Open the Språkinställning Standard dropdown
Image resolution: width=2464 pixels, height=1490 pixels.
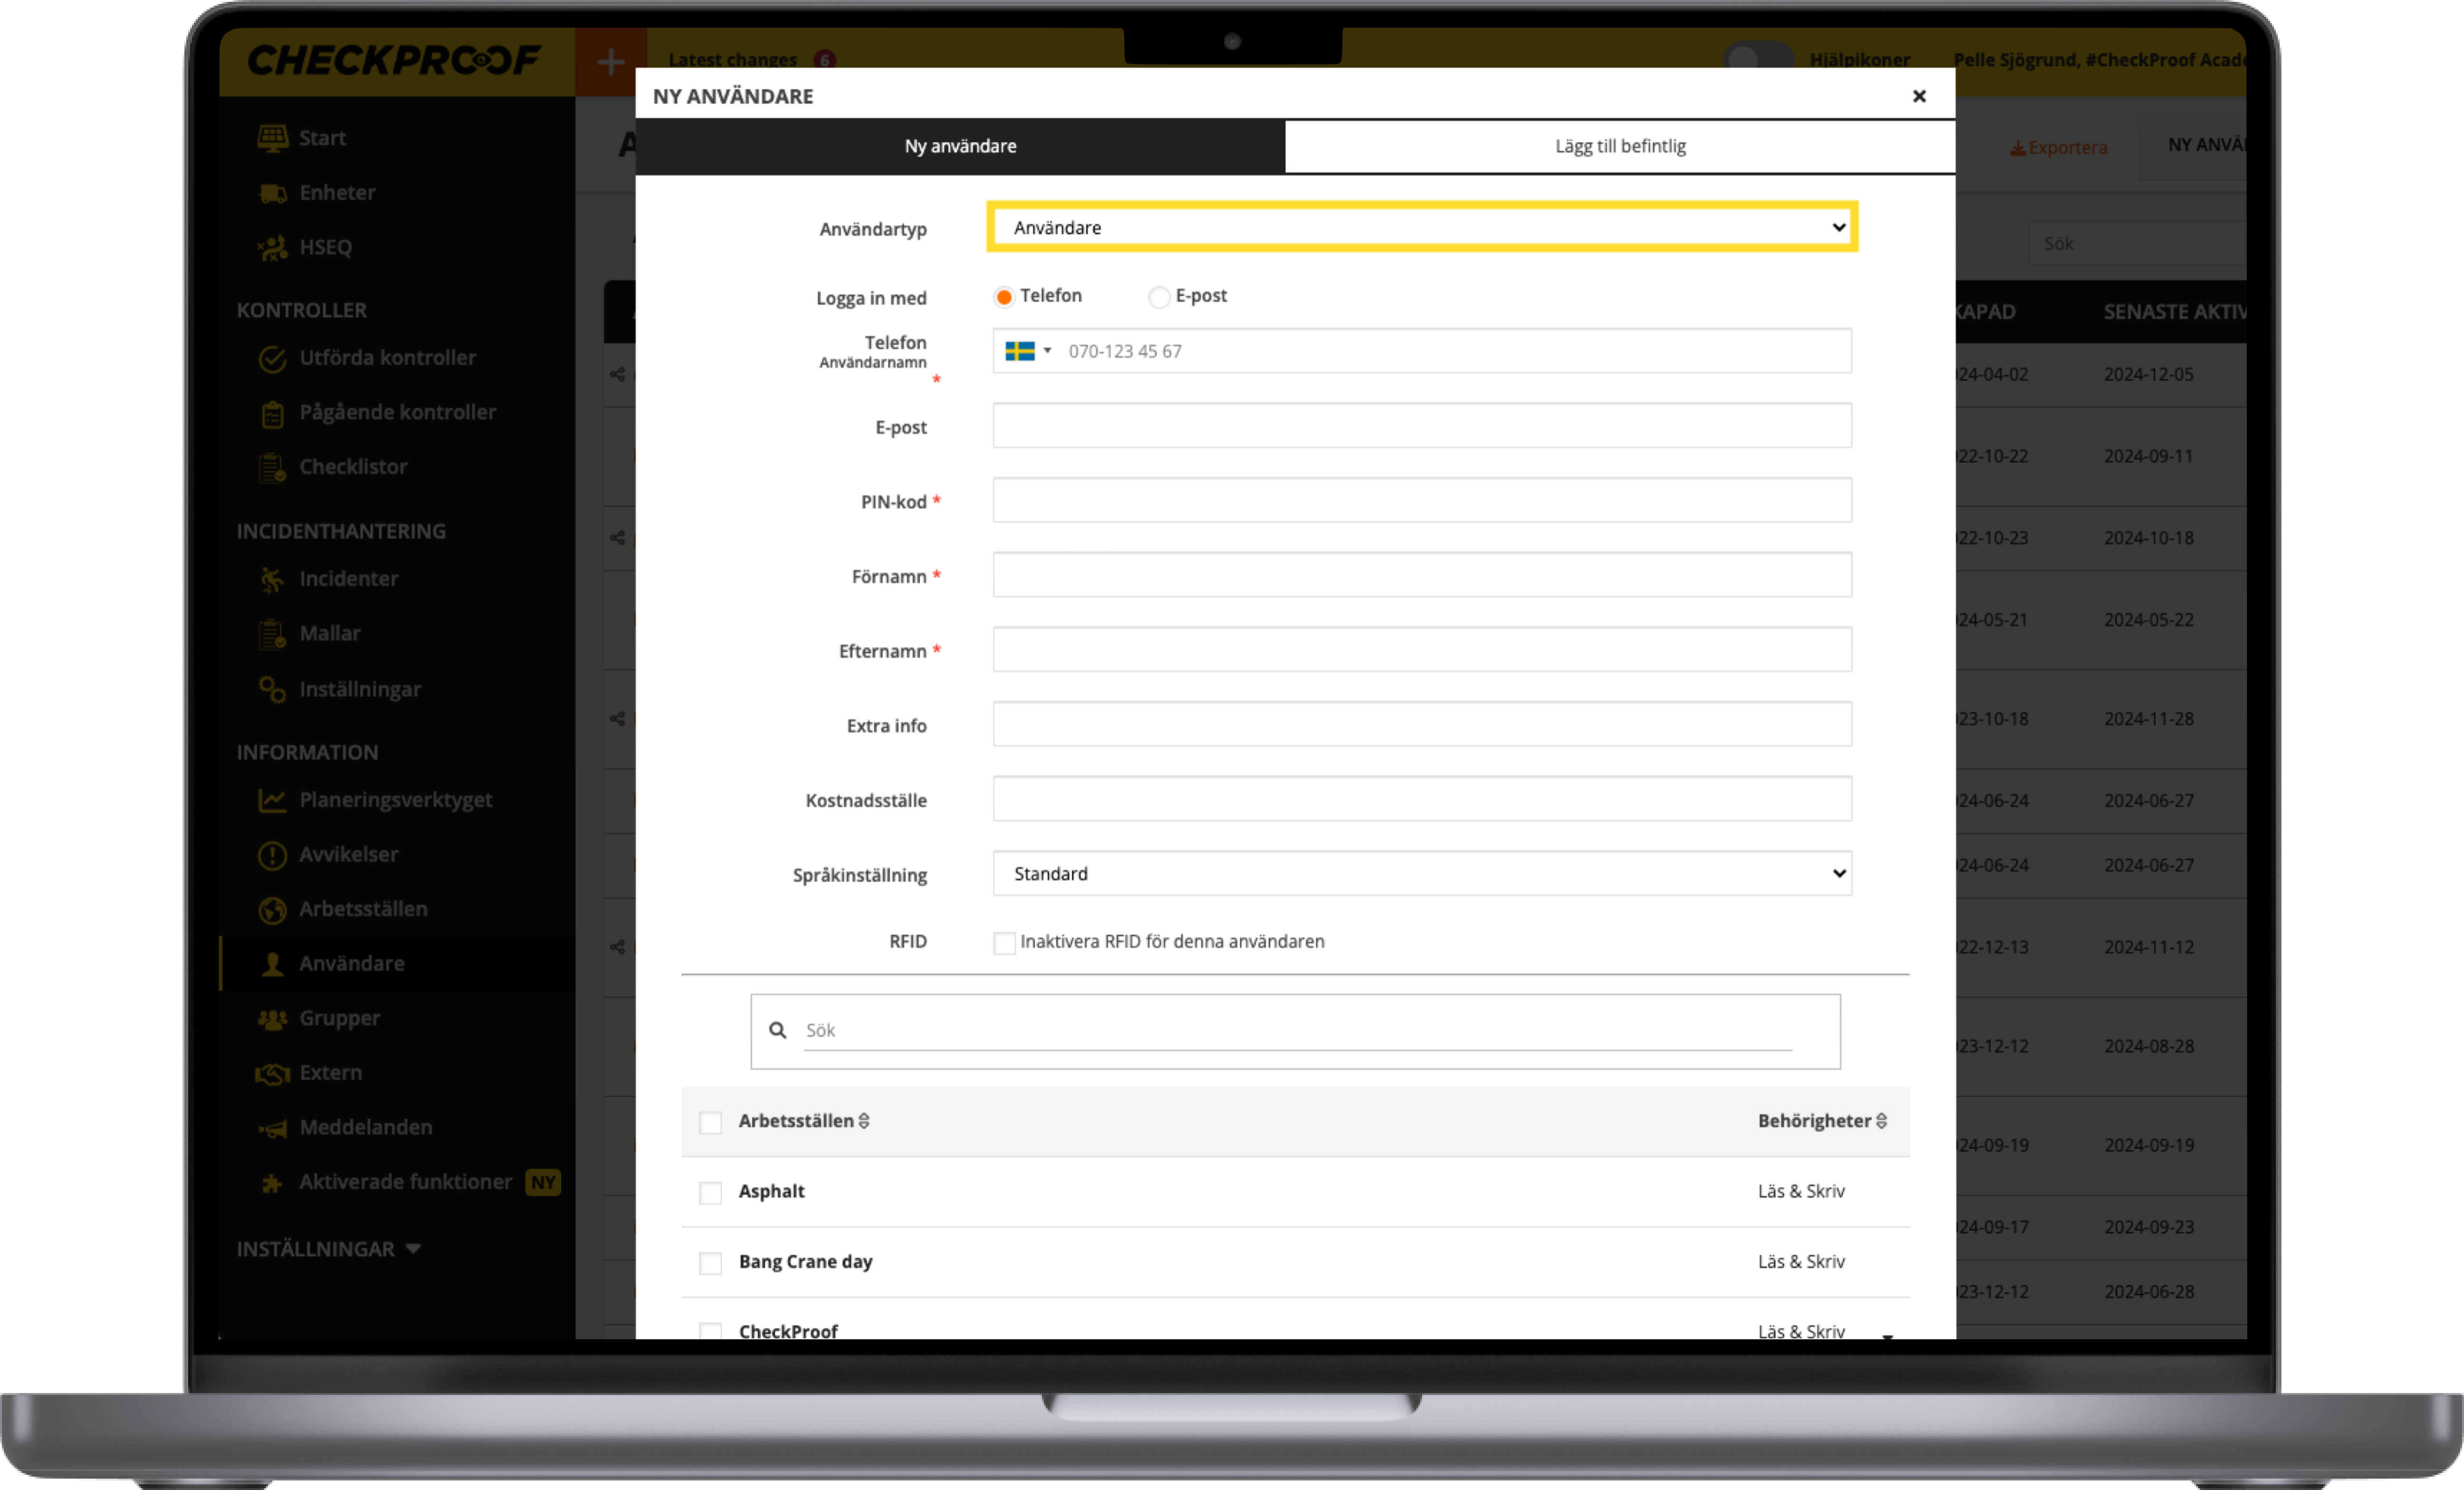click(x=1421, y=874)
